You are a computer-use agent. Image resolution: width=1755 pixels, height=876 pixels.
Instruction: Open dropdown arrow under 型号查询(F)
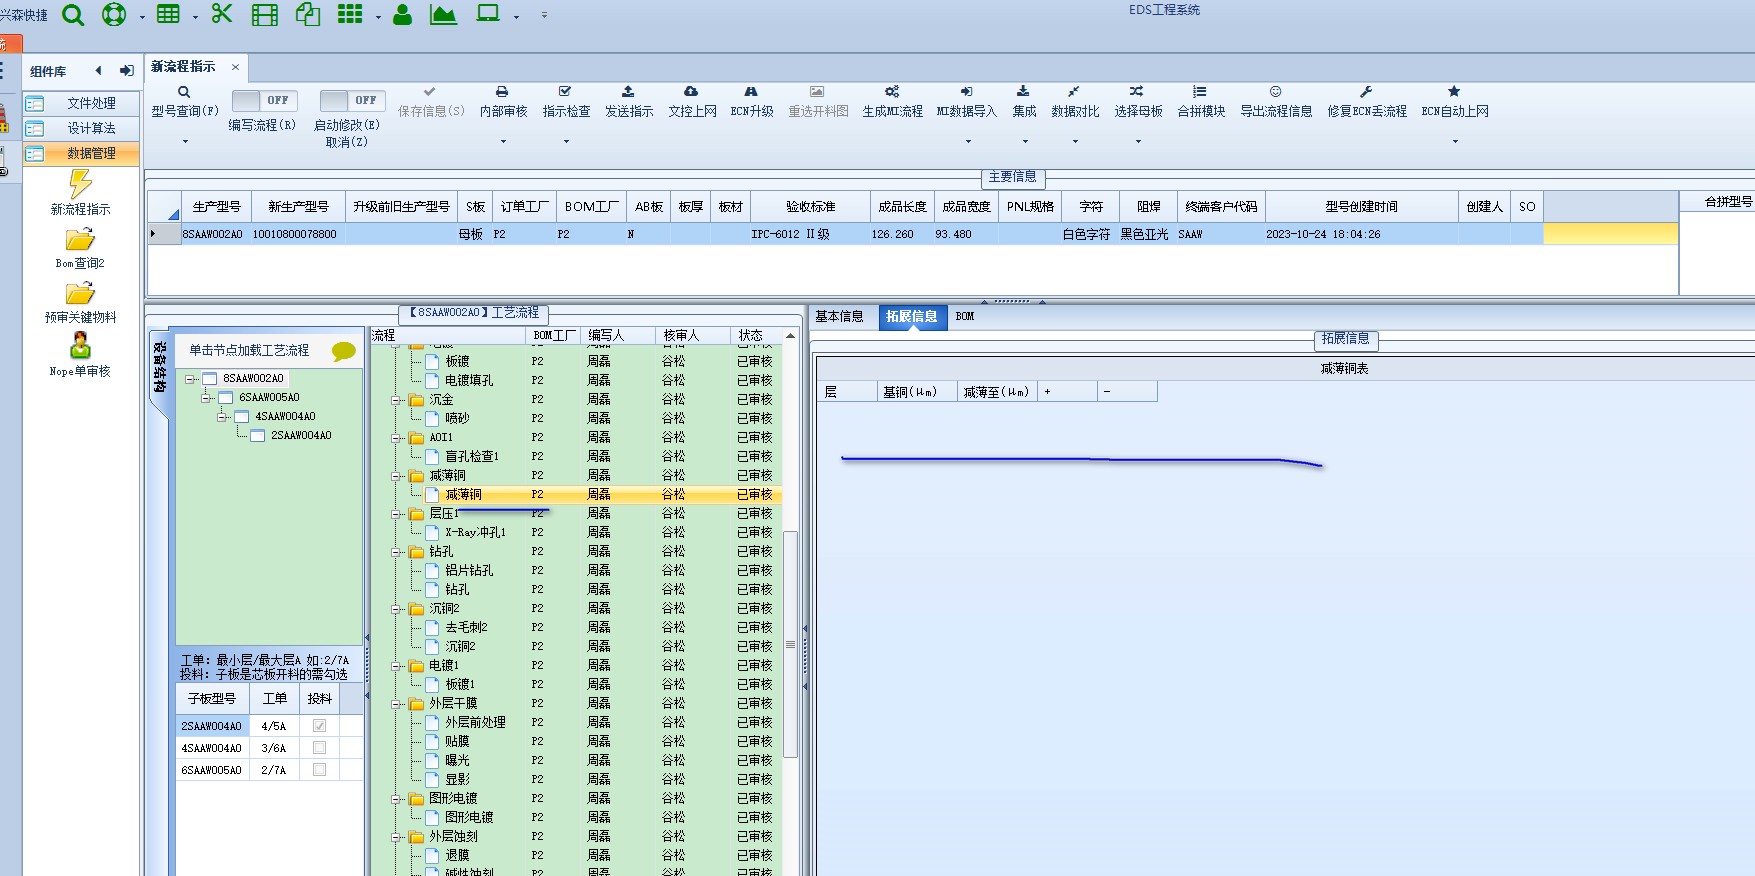(x=185, y=142)
